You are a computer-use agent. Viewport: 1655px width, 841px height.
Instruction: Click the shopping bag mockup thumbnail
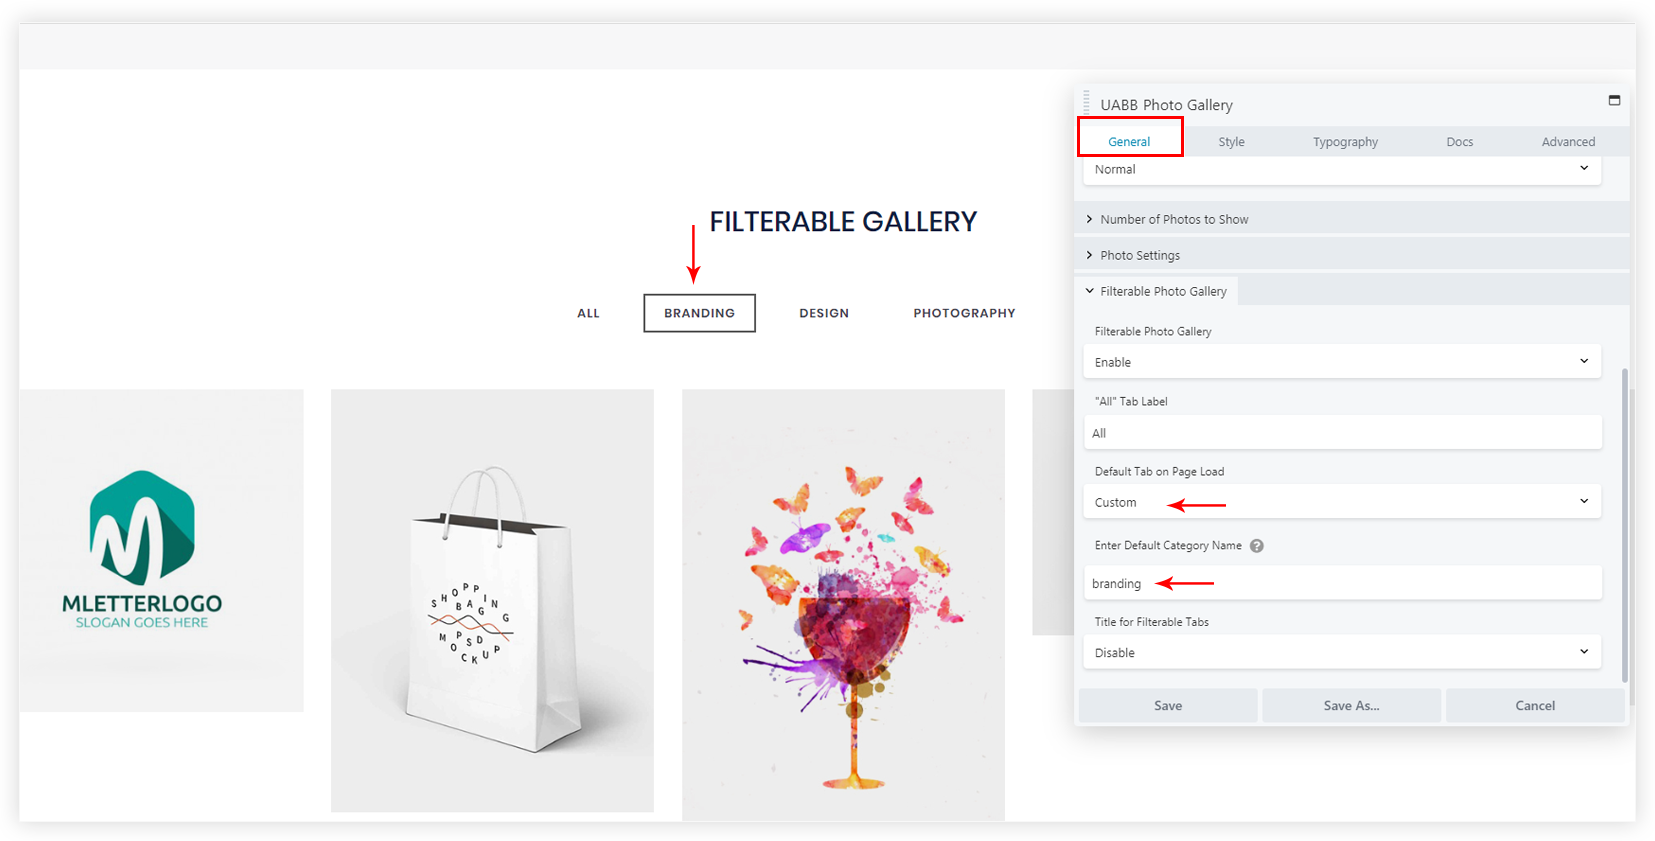tap(492, 600)
